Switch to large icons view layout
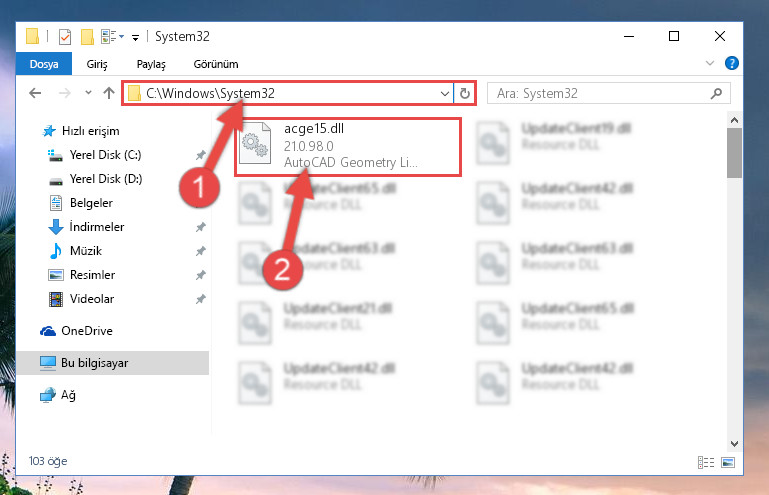Viewport: 769px width, 495px height. point(728,462)
